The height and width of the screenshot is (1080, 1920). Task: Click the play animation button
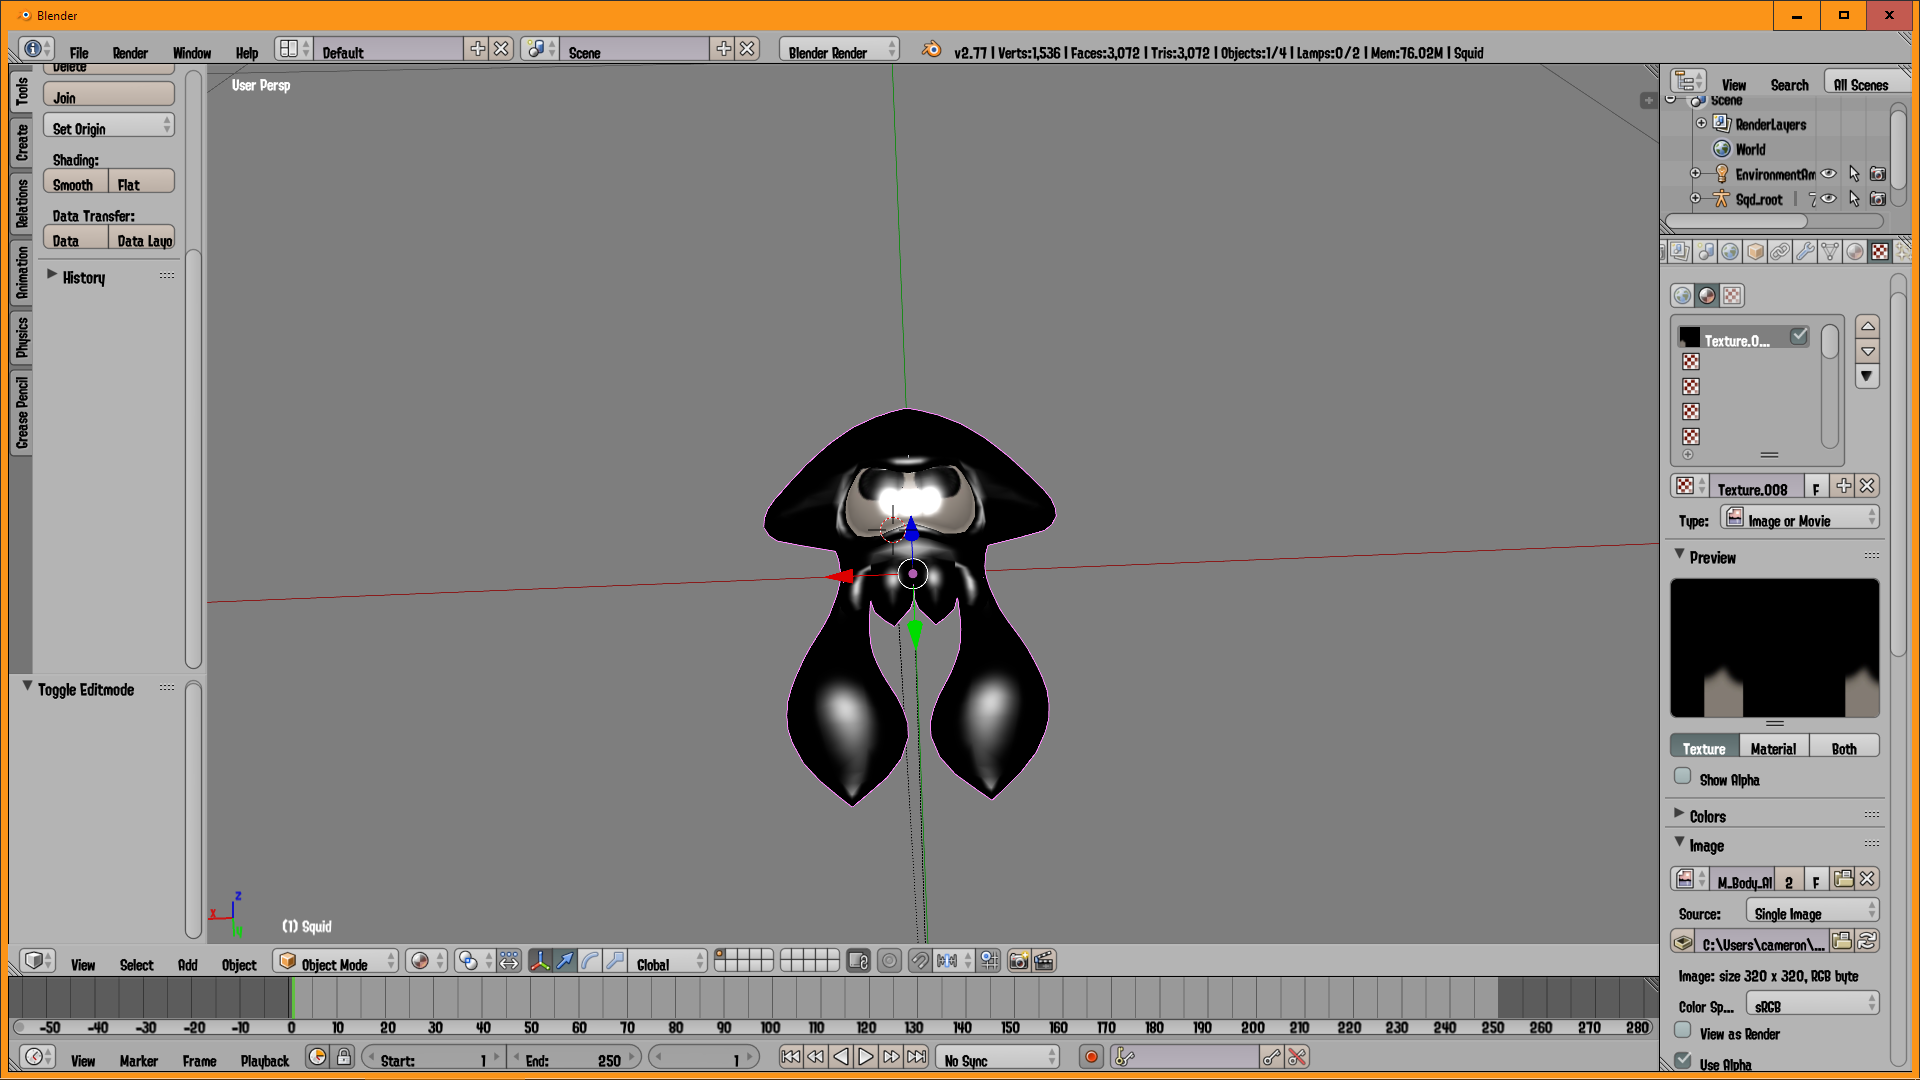pyautogui.click(x=866, y=1057)
